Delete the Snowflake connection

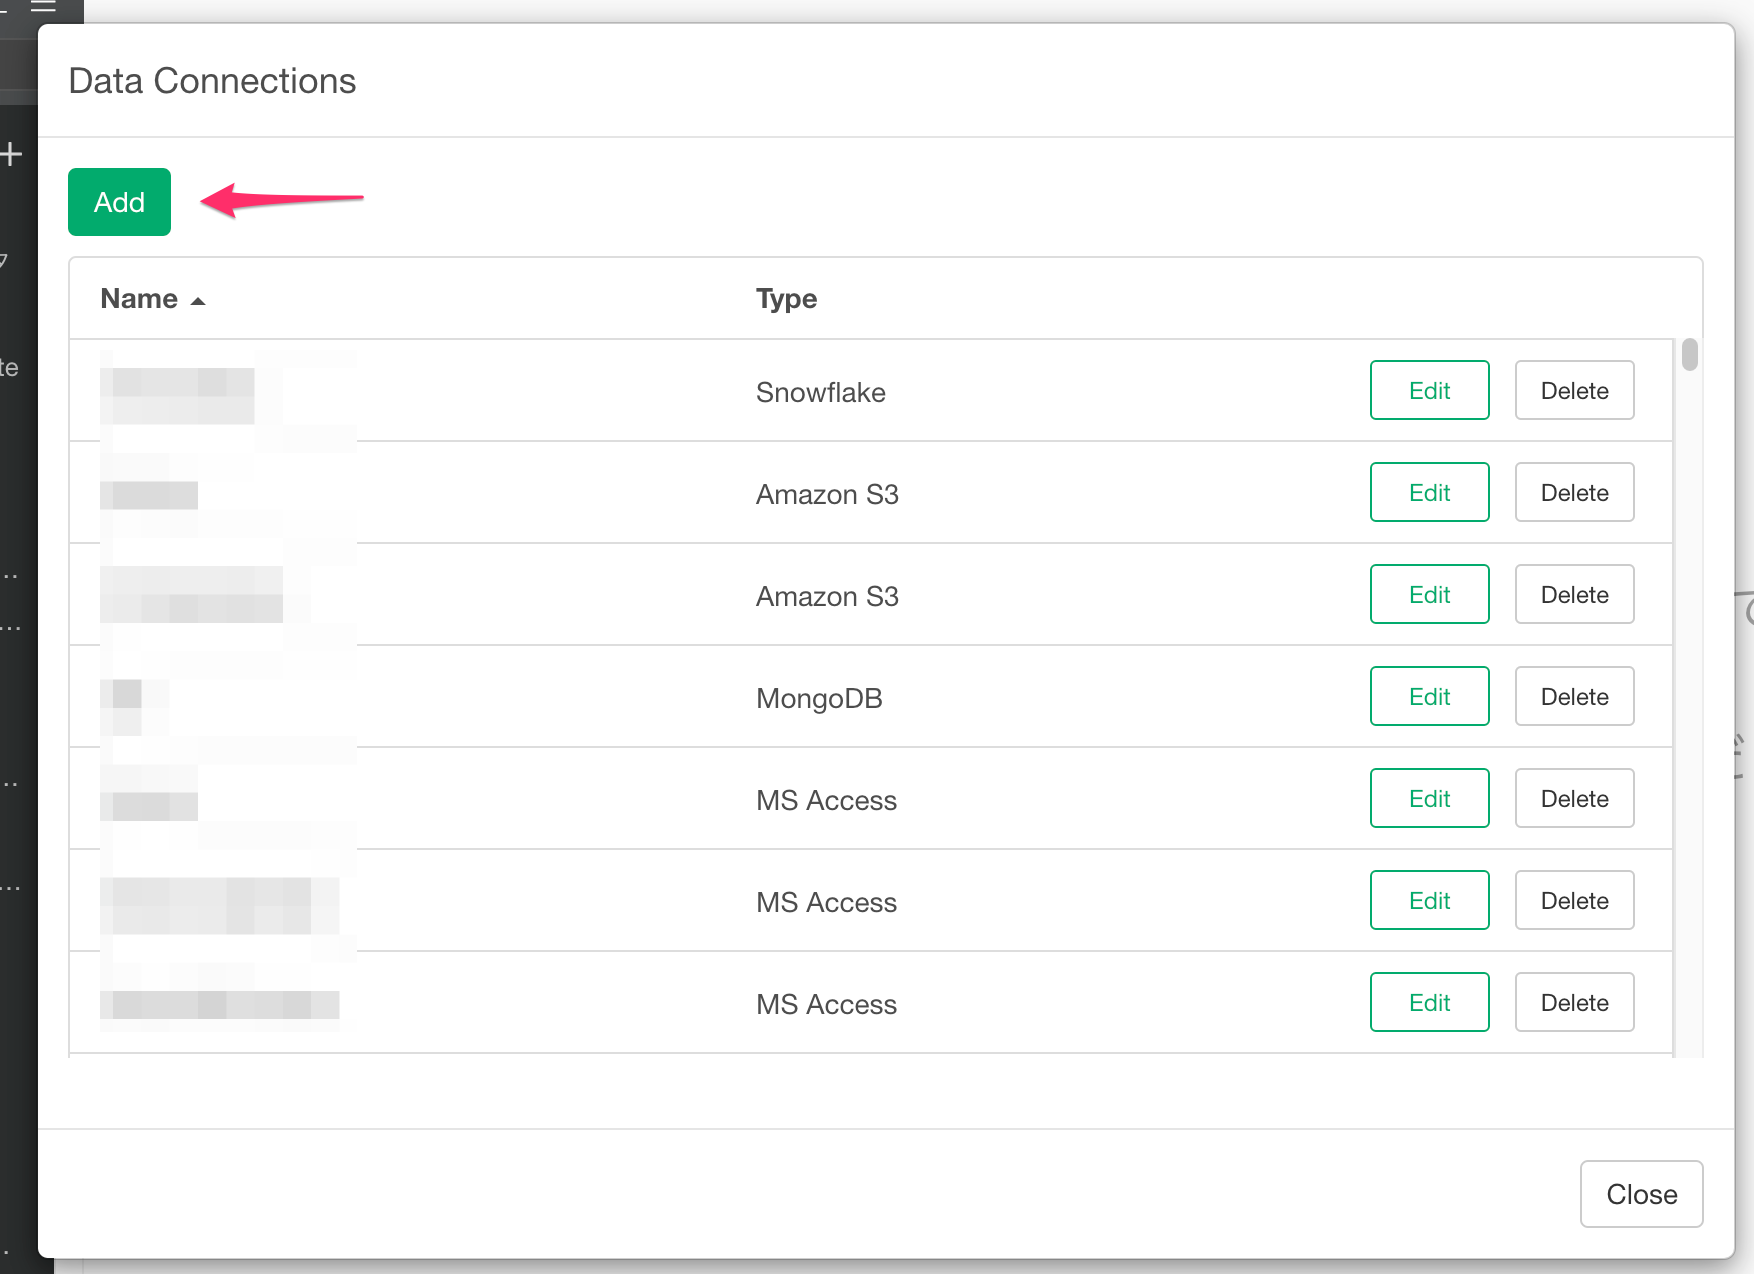pos(1574,390)
